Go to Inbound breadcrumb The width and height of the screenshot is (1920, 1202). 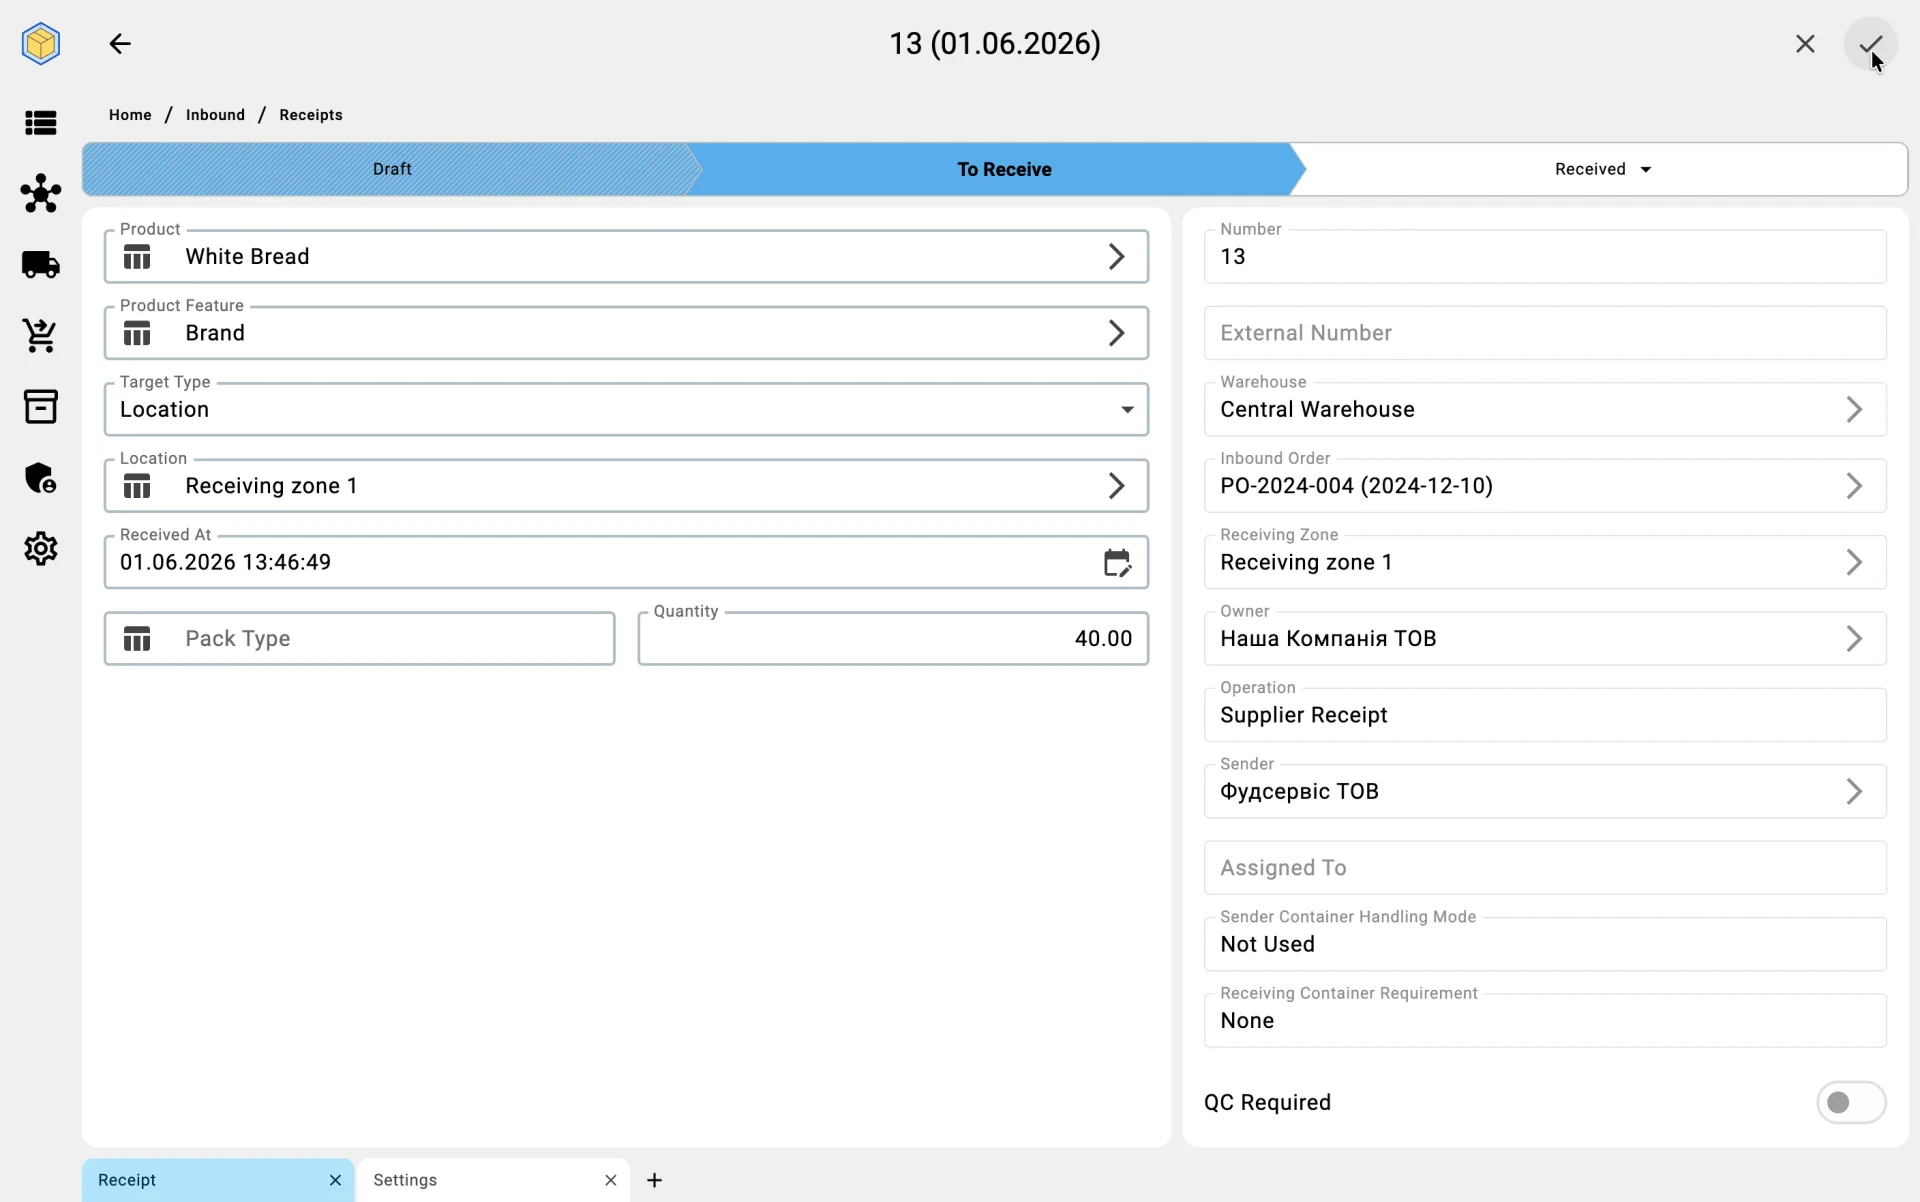215,115
